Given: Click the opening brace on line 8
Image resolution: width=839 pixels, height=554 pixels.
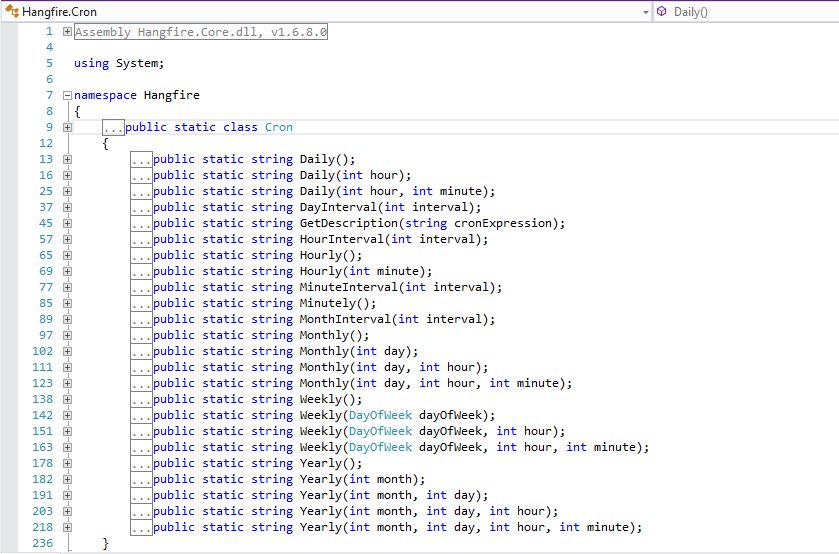Looking at the screenshot, I should point(78,111).
